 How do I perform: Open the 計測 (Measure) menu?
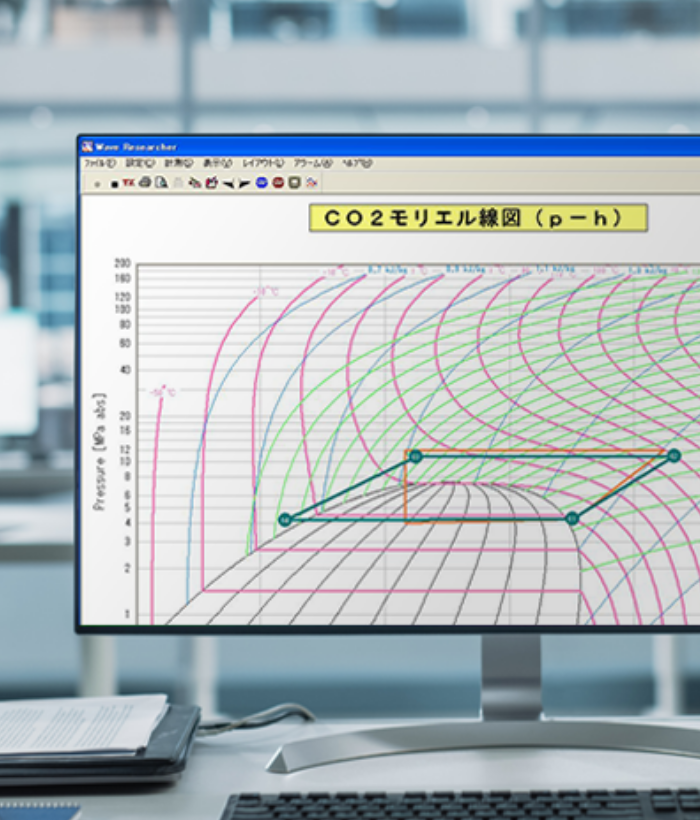[179, 164]
